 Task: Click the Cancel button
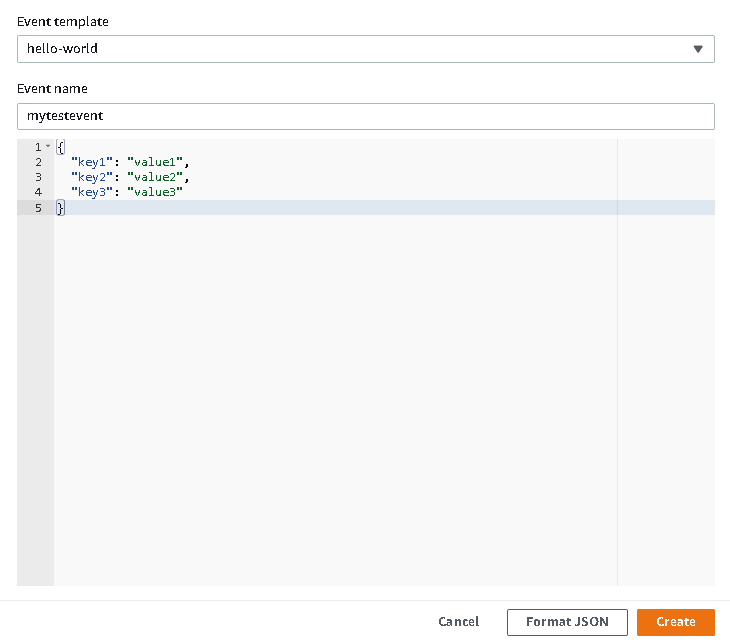click(458, 622)
